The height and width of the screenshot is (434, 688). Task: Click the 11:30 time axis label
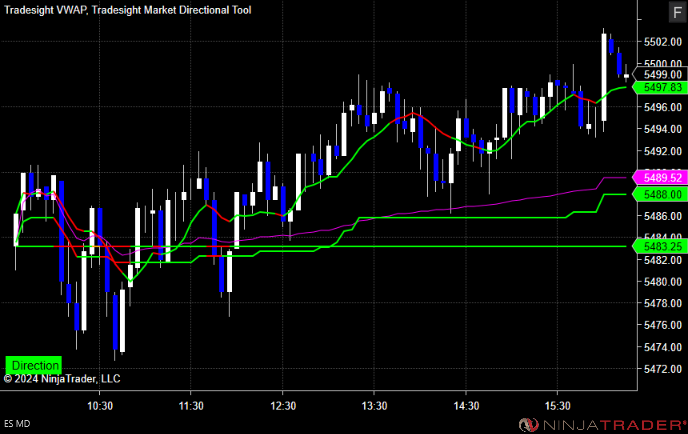click(191, 406)
